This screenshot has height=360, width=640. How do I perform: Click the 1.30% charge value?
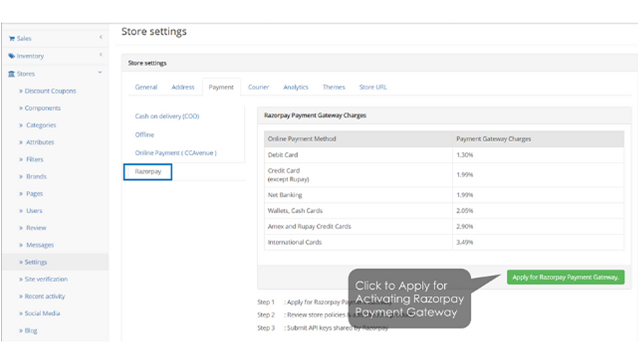click(464, 155)
